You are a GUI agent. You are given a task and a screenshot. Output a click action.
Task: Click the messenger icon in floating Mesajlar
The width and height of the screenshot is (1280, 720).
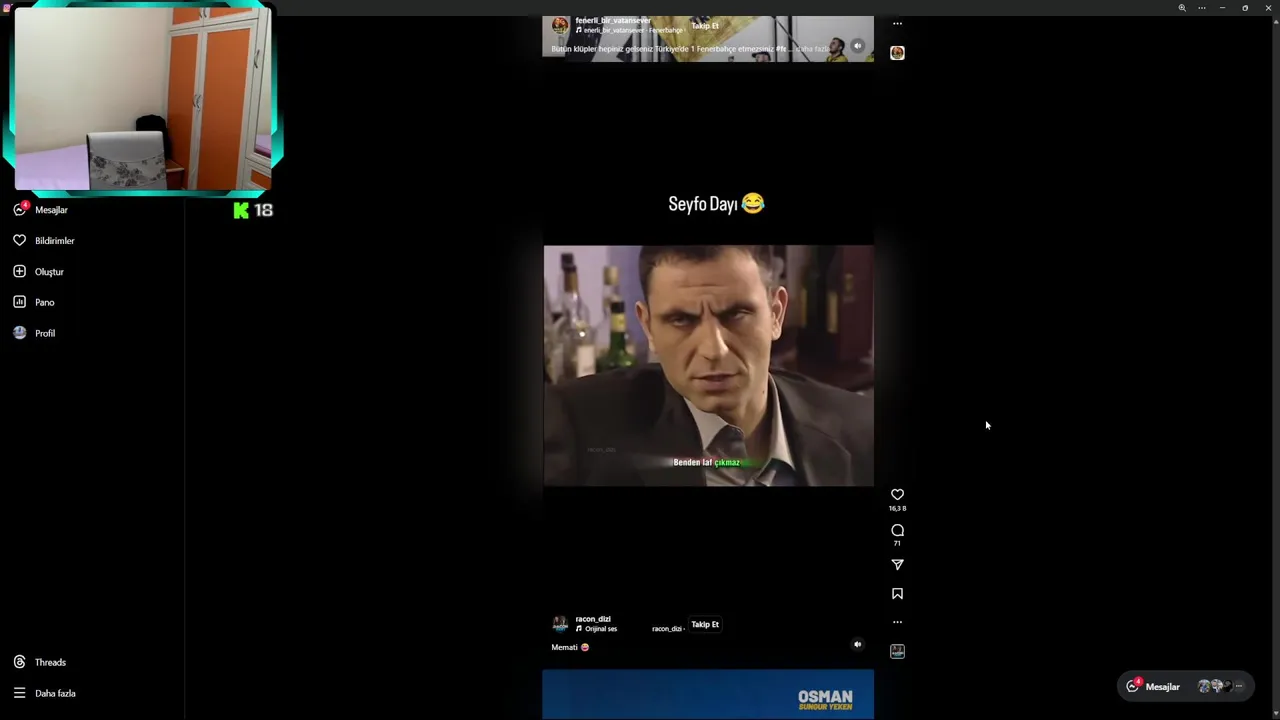pyautogui.click(x=1132, y=686)
